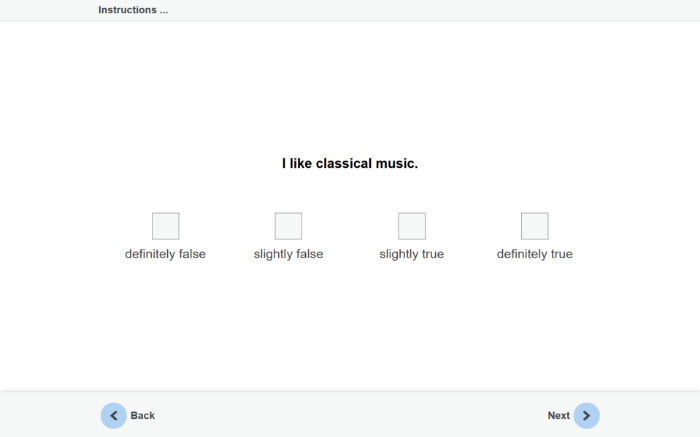
Task: Click the word "Instructions" in the top bar
Action: [x=127, y=10]
